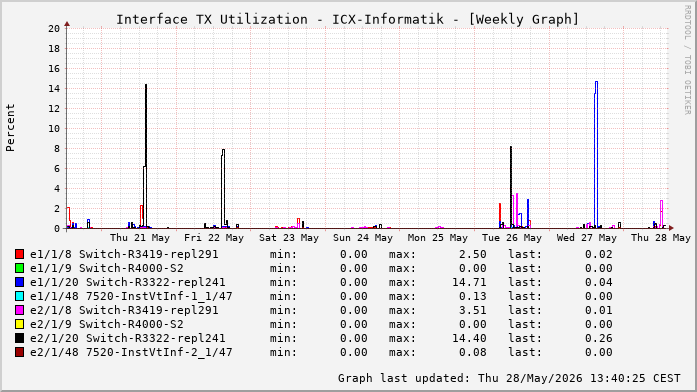
Task: Click the legend label e1/1/8 Switch-R3419-repl291
Action: pos(124,254)
